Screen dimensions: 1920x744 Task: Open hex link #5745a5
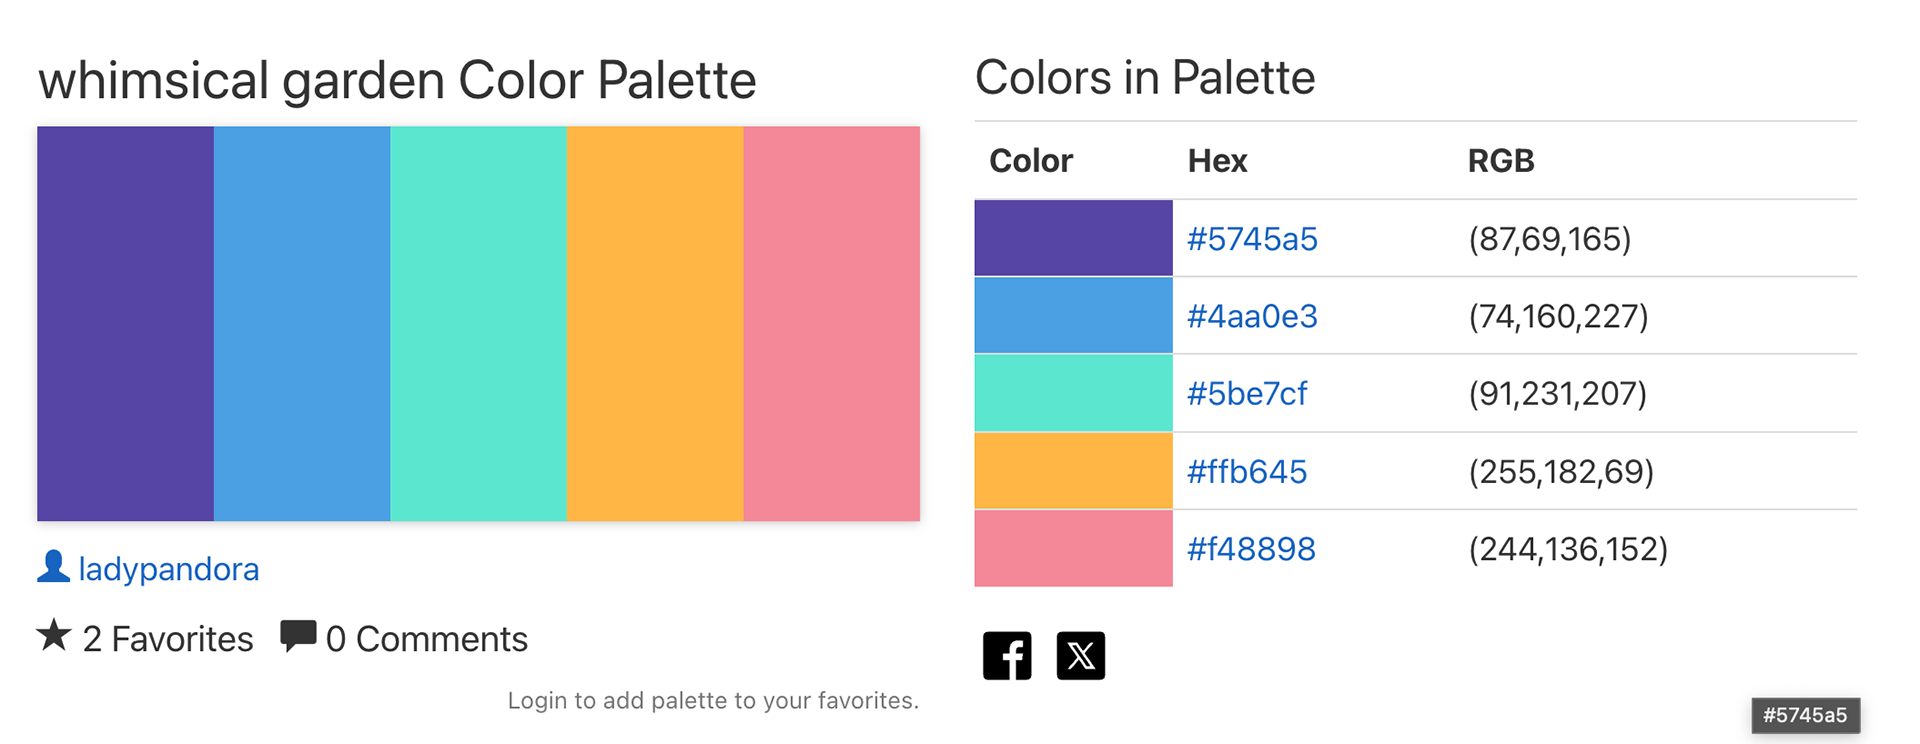tap(1252, 239)
